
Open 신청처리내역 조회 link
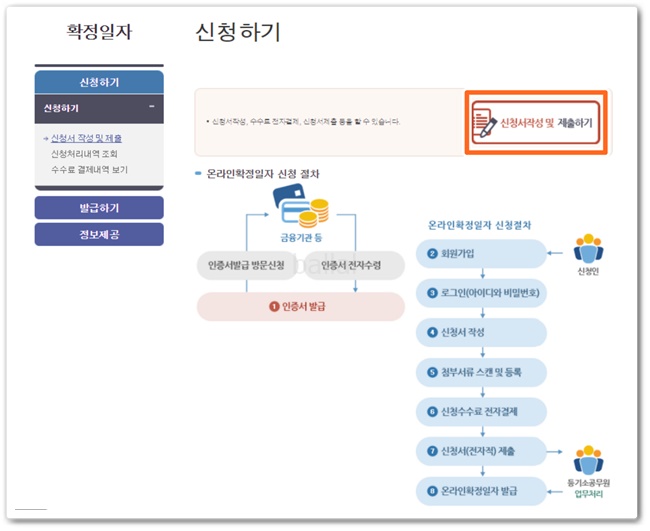click(x=84, y=154)
